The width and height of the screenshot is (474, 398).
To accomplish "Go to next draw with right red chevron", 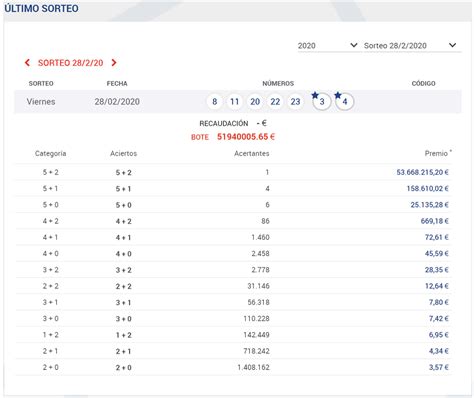I will coord(114,63).
